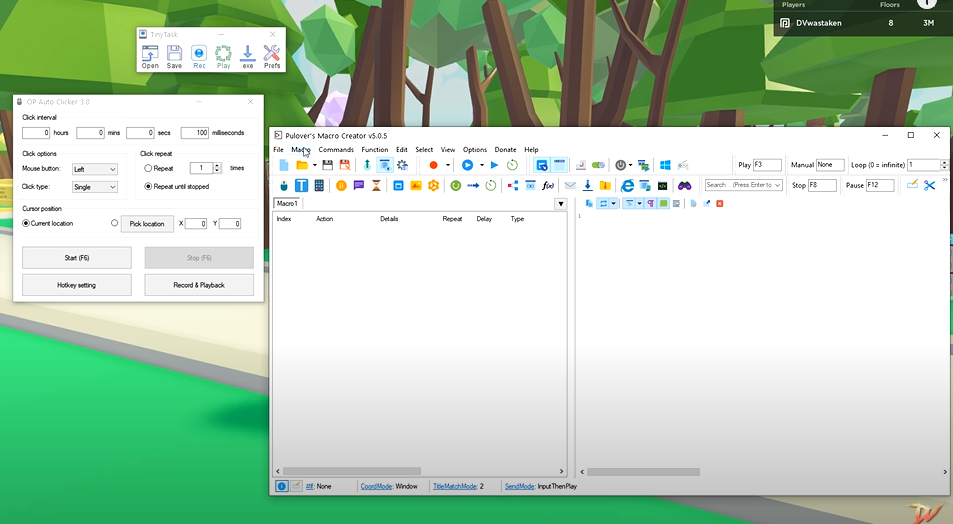The width and height of the screenshot is (953, 524).
Task: Click the Pick location button
Action: coord(147,224)
